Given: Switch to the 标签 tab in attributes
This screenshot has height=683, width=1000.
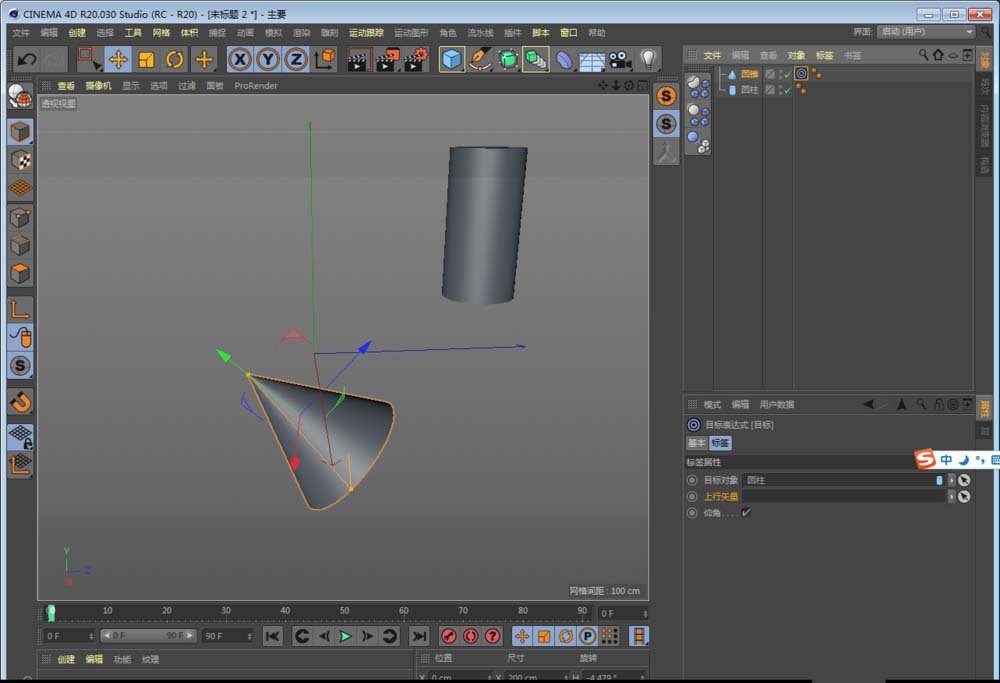Looking at the screenshot, I should click(721, 442).
